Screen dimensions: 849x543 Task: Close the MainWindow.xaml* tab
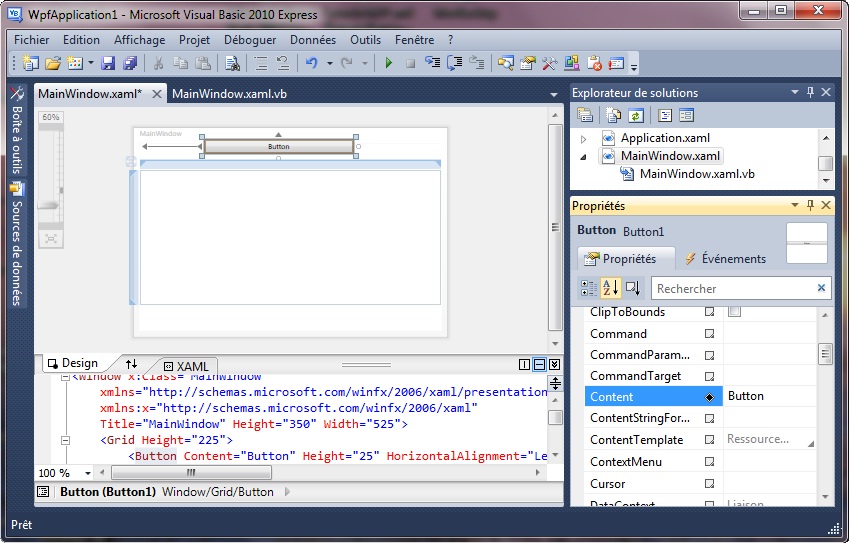pos(156,94)
